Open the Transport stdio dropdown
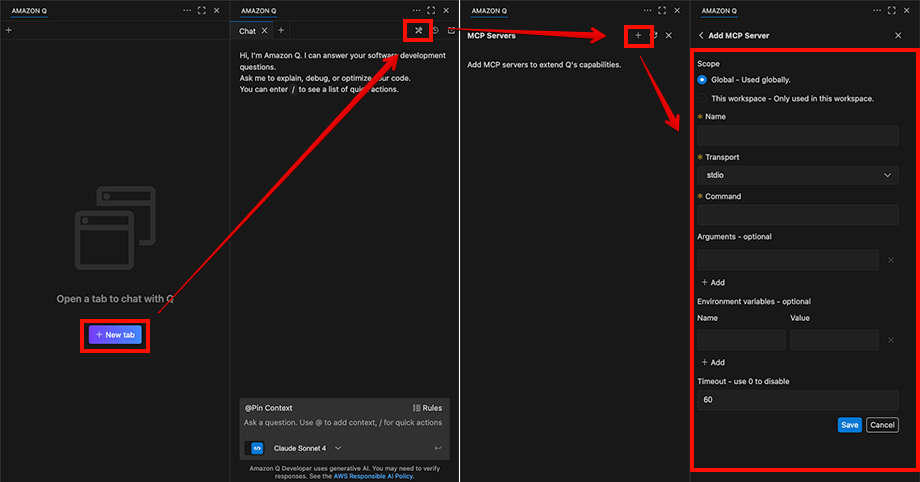The height and width of the screenshot is (482, 920). click(797, 175)
